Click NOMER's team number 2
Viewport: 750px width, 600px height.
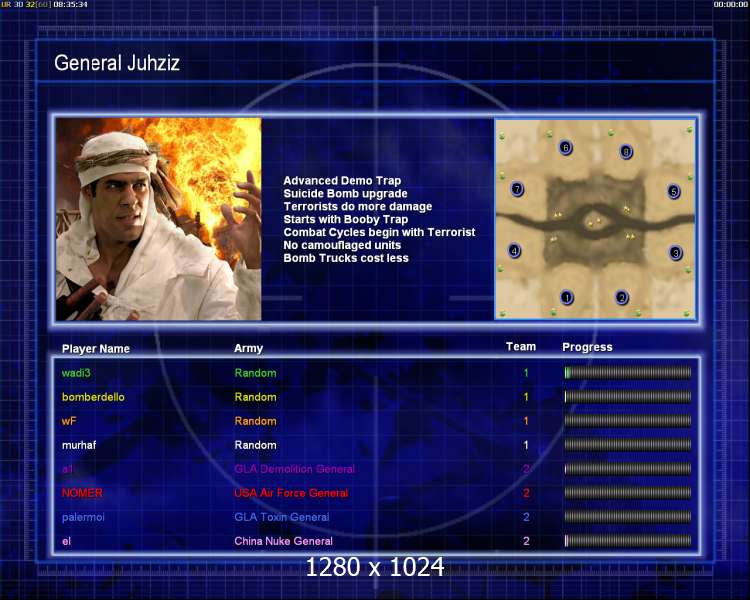[526, 493]
